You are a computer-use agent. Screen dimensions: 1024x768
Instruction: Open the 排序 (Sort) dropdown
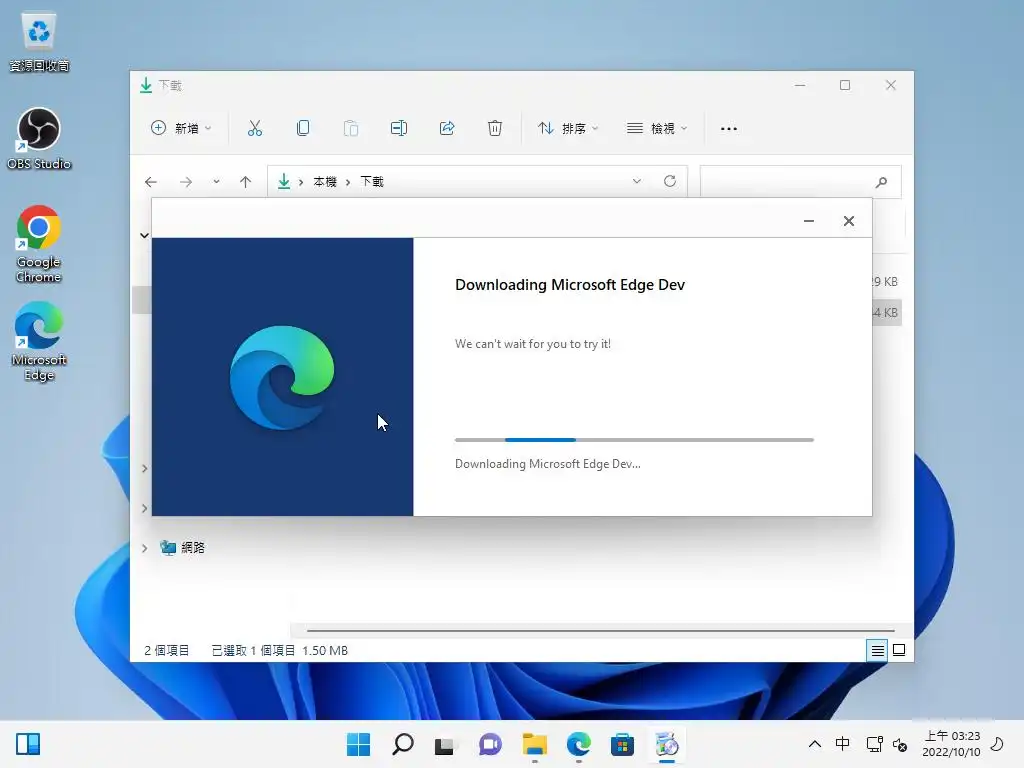pos(568,128)
